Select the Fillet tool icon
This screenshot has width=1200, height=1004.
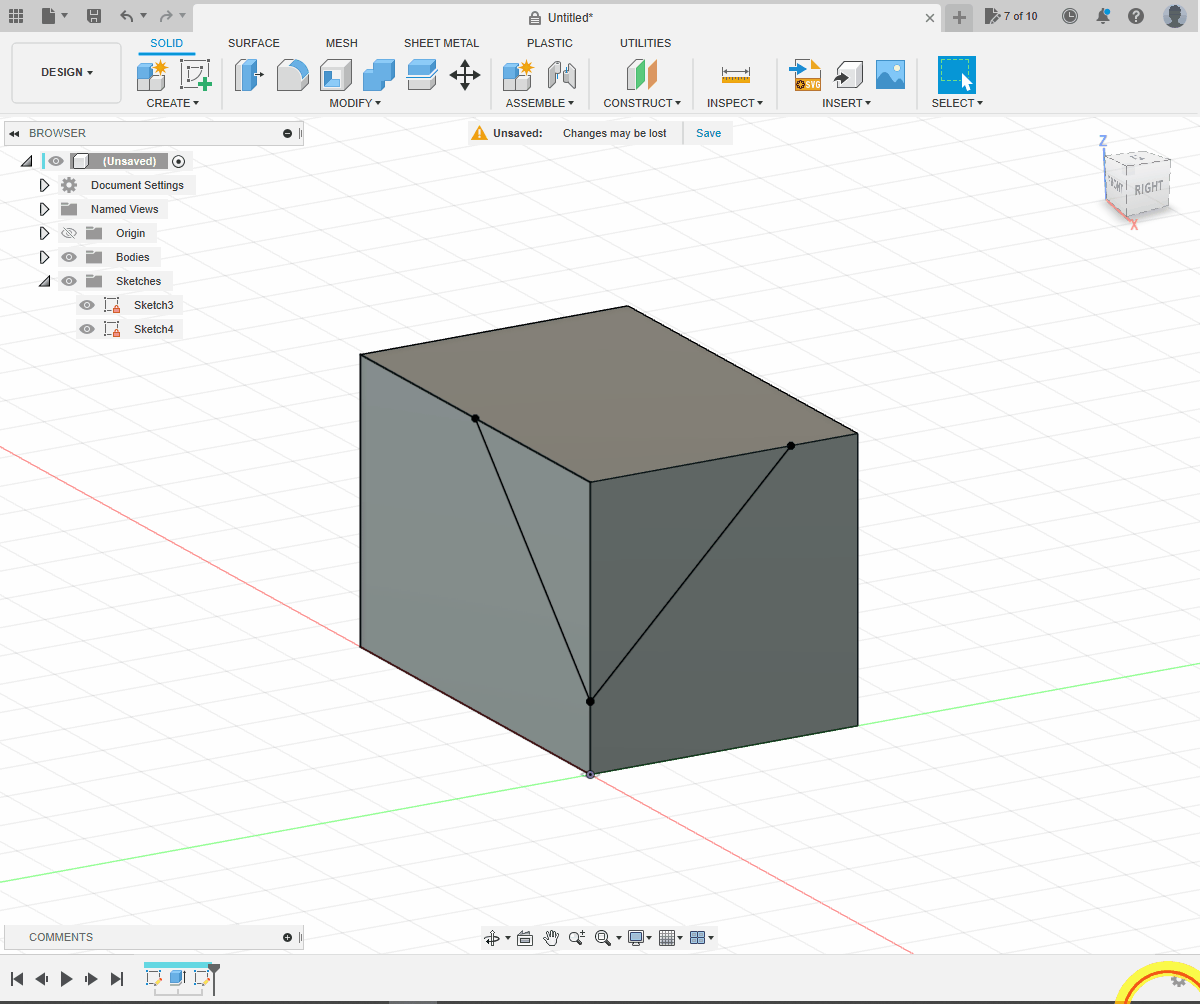click(292, 75)
